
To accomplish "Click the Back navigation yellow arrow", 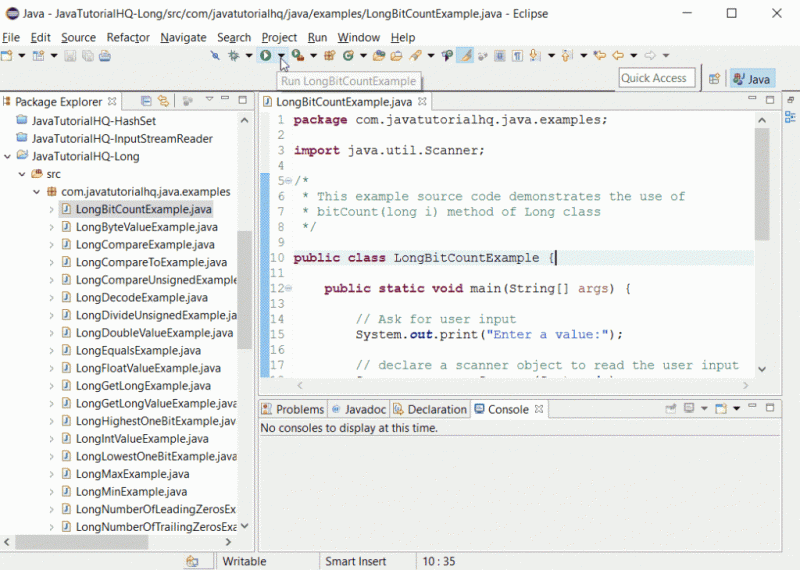I will point(618,55).
